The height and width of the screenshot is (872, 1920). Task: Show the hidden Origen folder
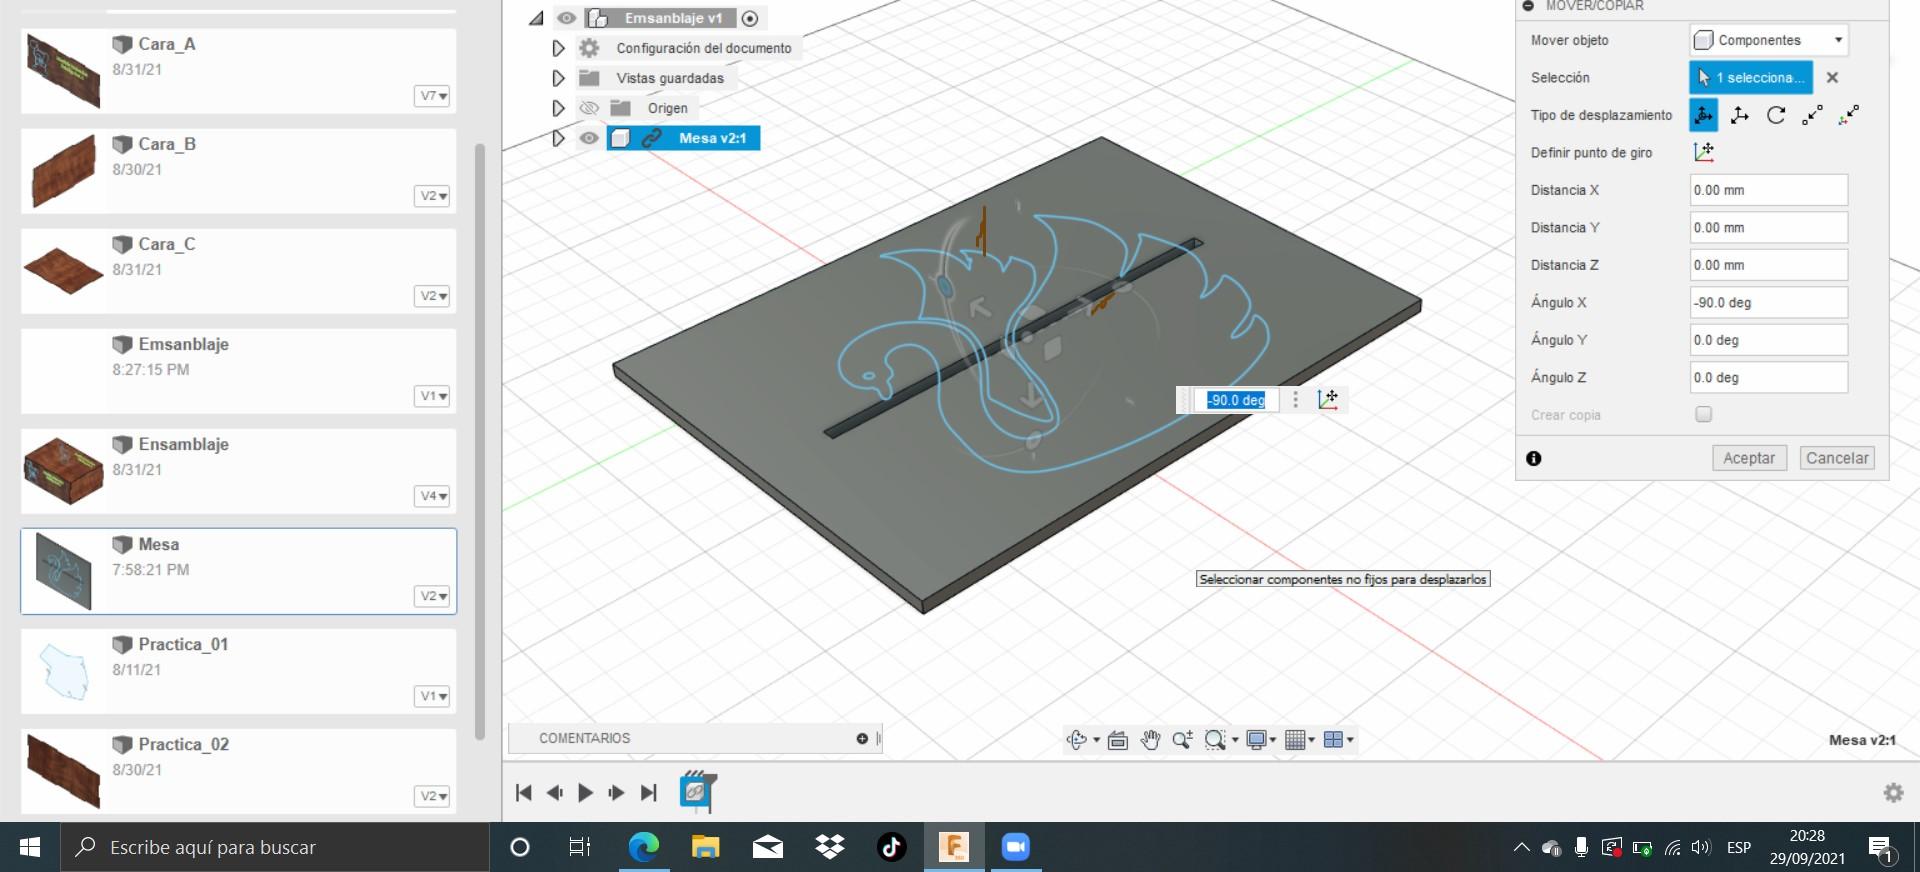tap(589, 108)
